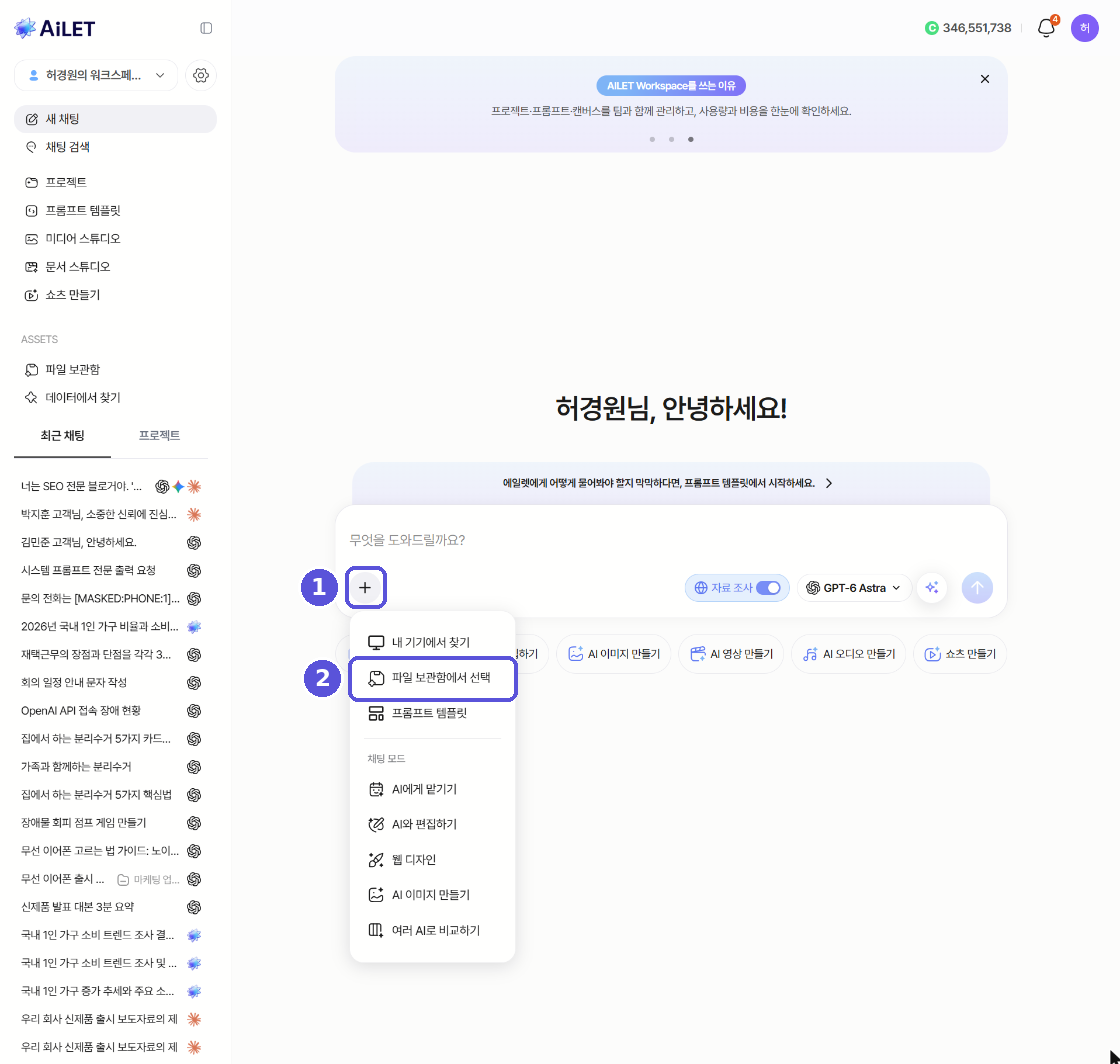The height and width of the screenshot is (1064, 1120).
Task: Open chat 김민준 고객님, 안녕하세요.
Action: pyautogui.click(x=111, y=542)
